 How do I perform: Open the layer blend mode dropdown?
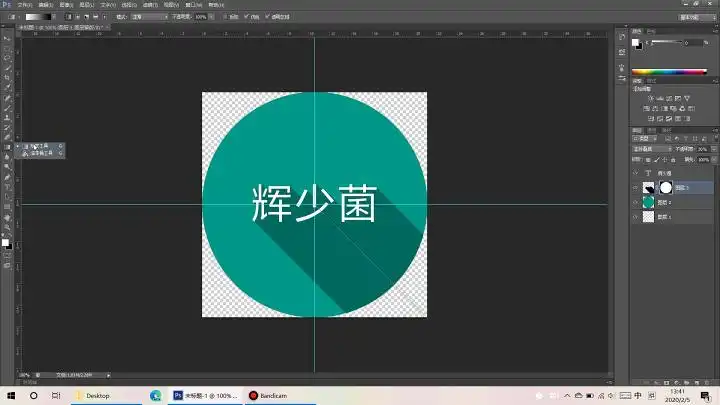point(647,149)
